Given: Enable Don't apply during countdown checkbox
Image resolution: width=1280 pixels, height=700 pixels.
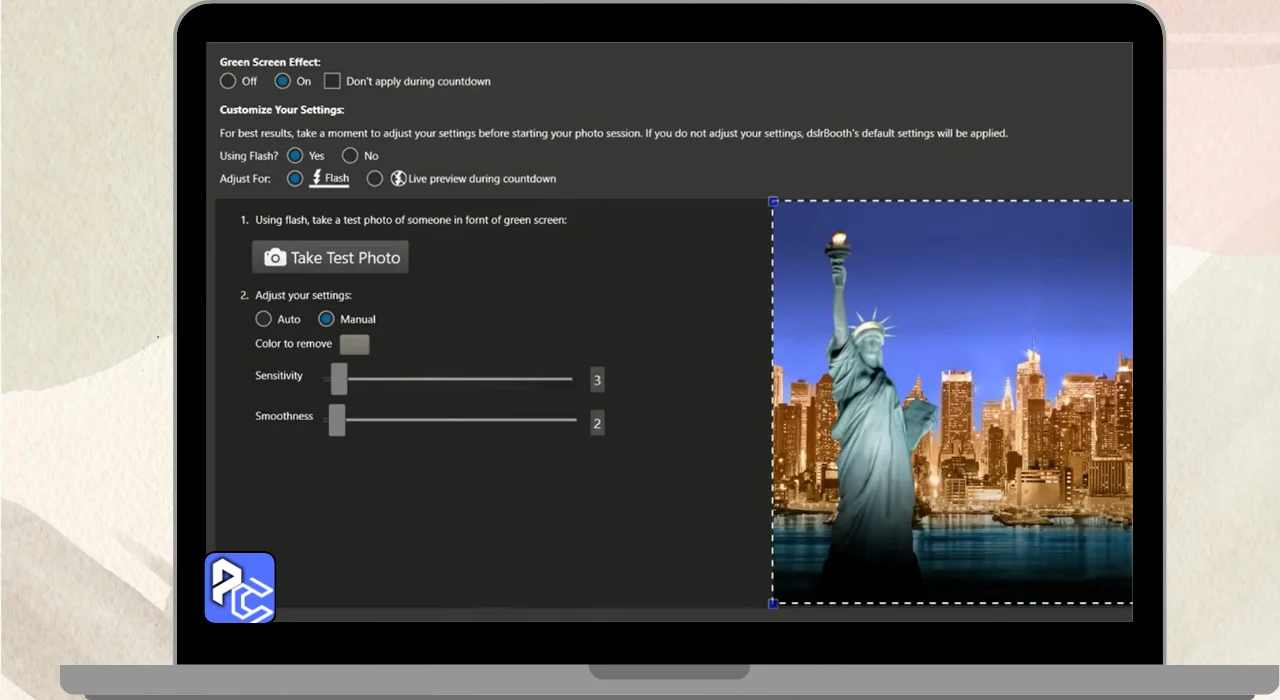Looking at the screenshot, I should click(x=332, y=81).
